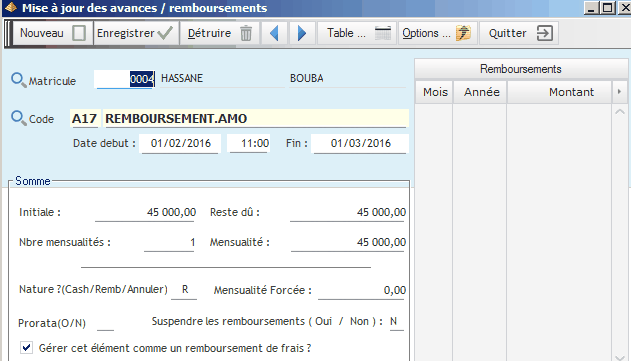The width and height of the screenshot is (631, 361).
Task: Open the Table ... view
Action: click(x=357, y=33)
